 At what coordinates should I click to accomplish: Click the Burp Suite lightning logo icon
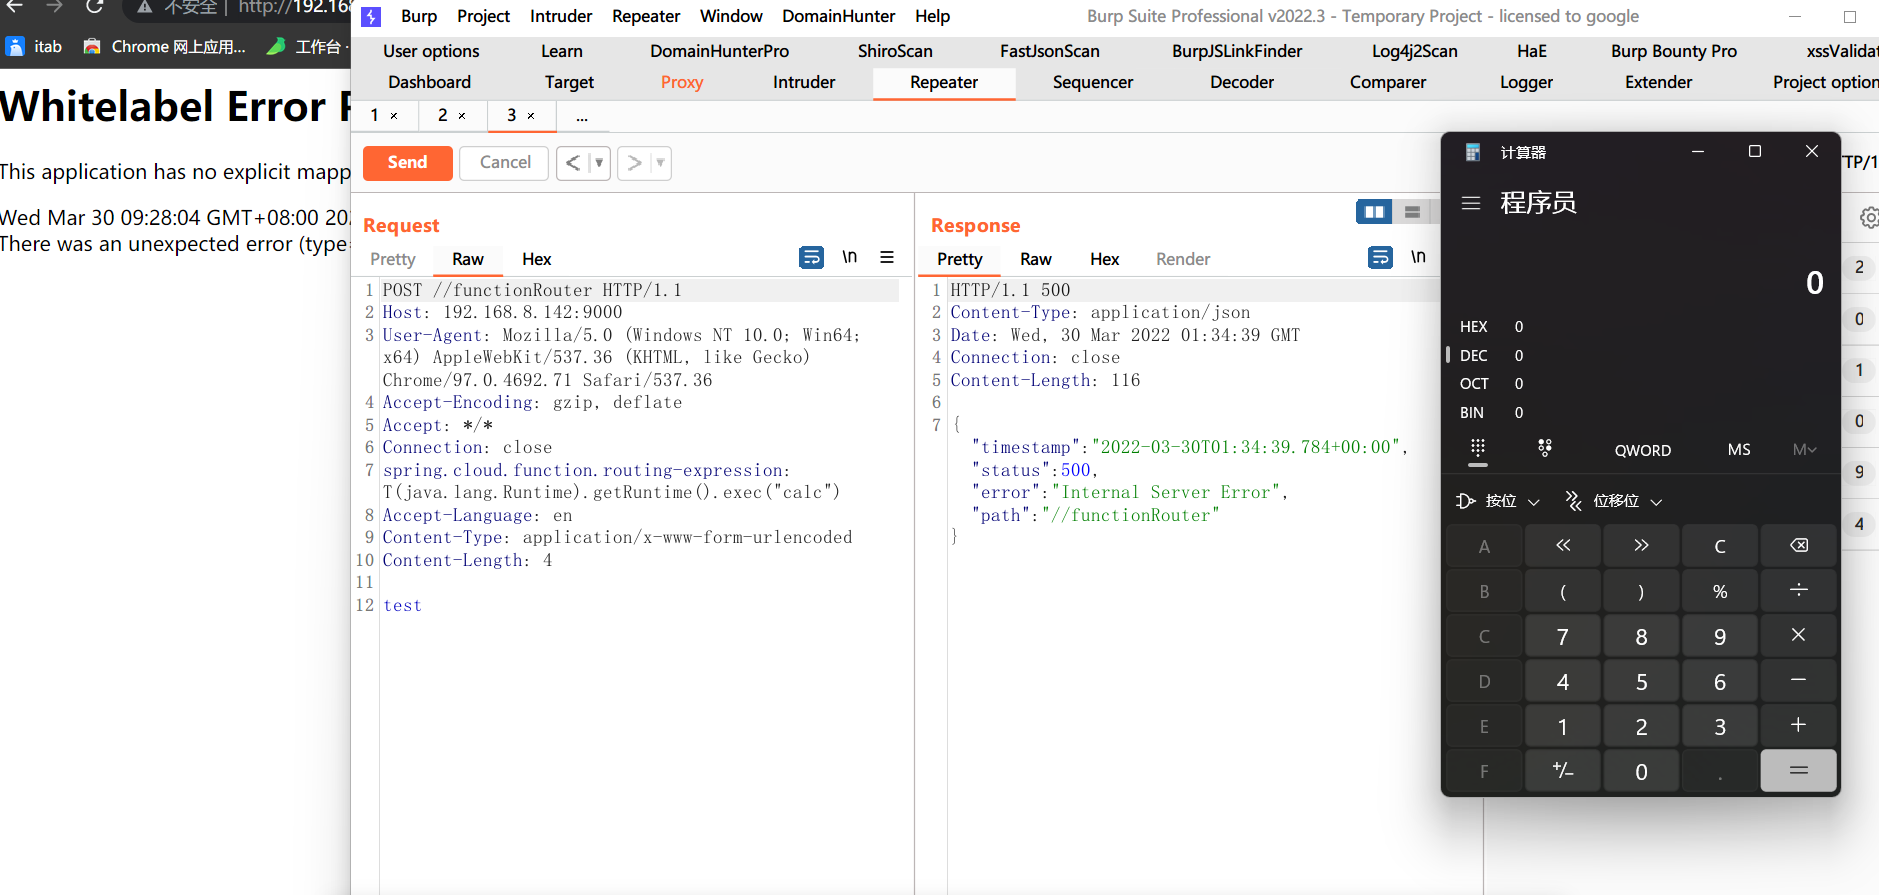pyautogui.click(x=371, y=16)
